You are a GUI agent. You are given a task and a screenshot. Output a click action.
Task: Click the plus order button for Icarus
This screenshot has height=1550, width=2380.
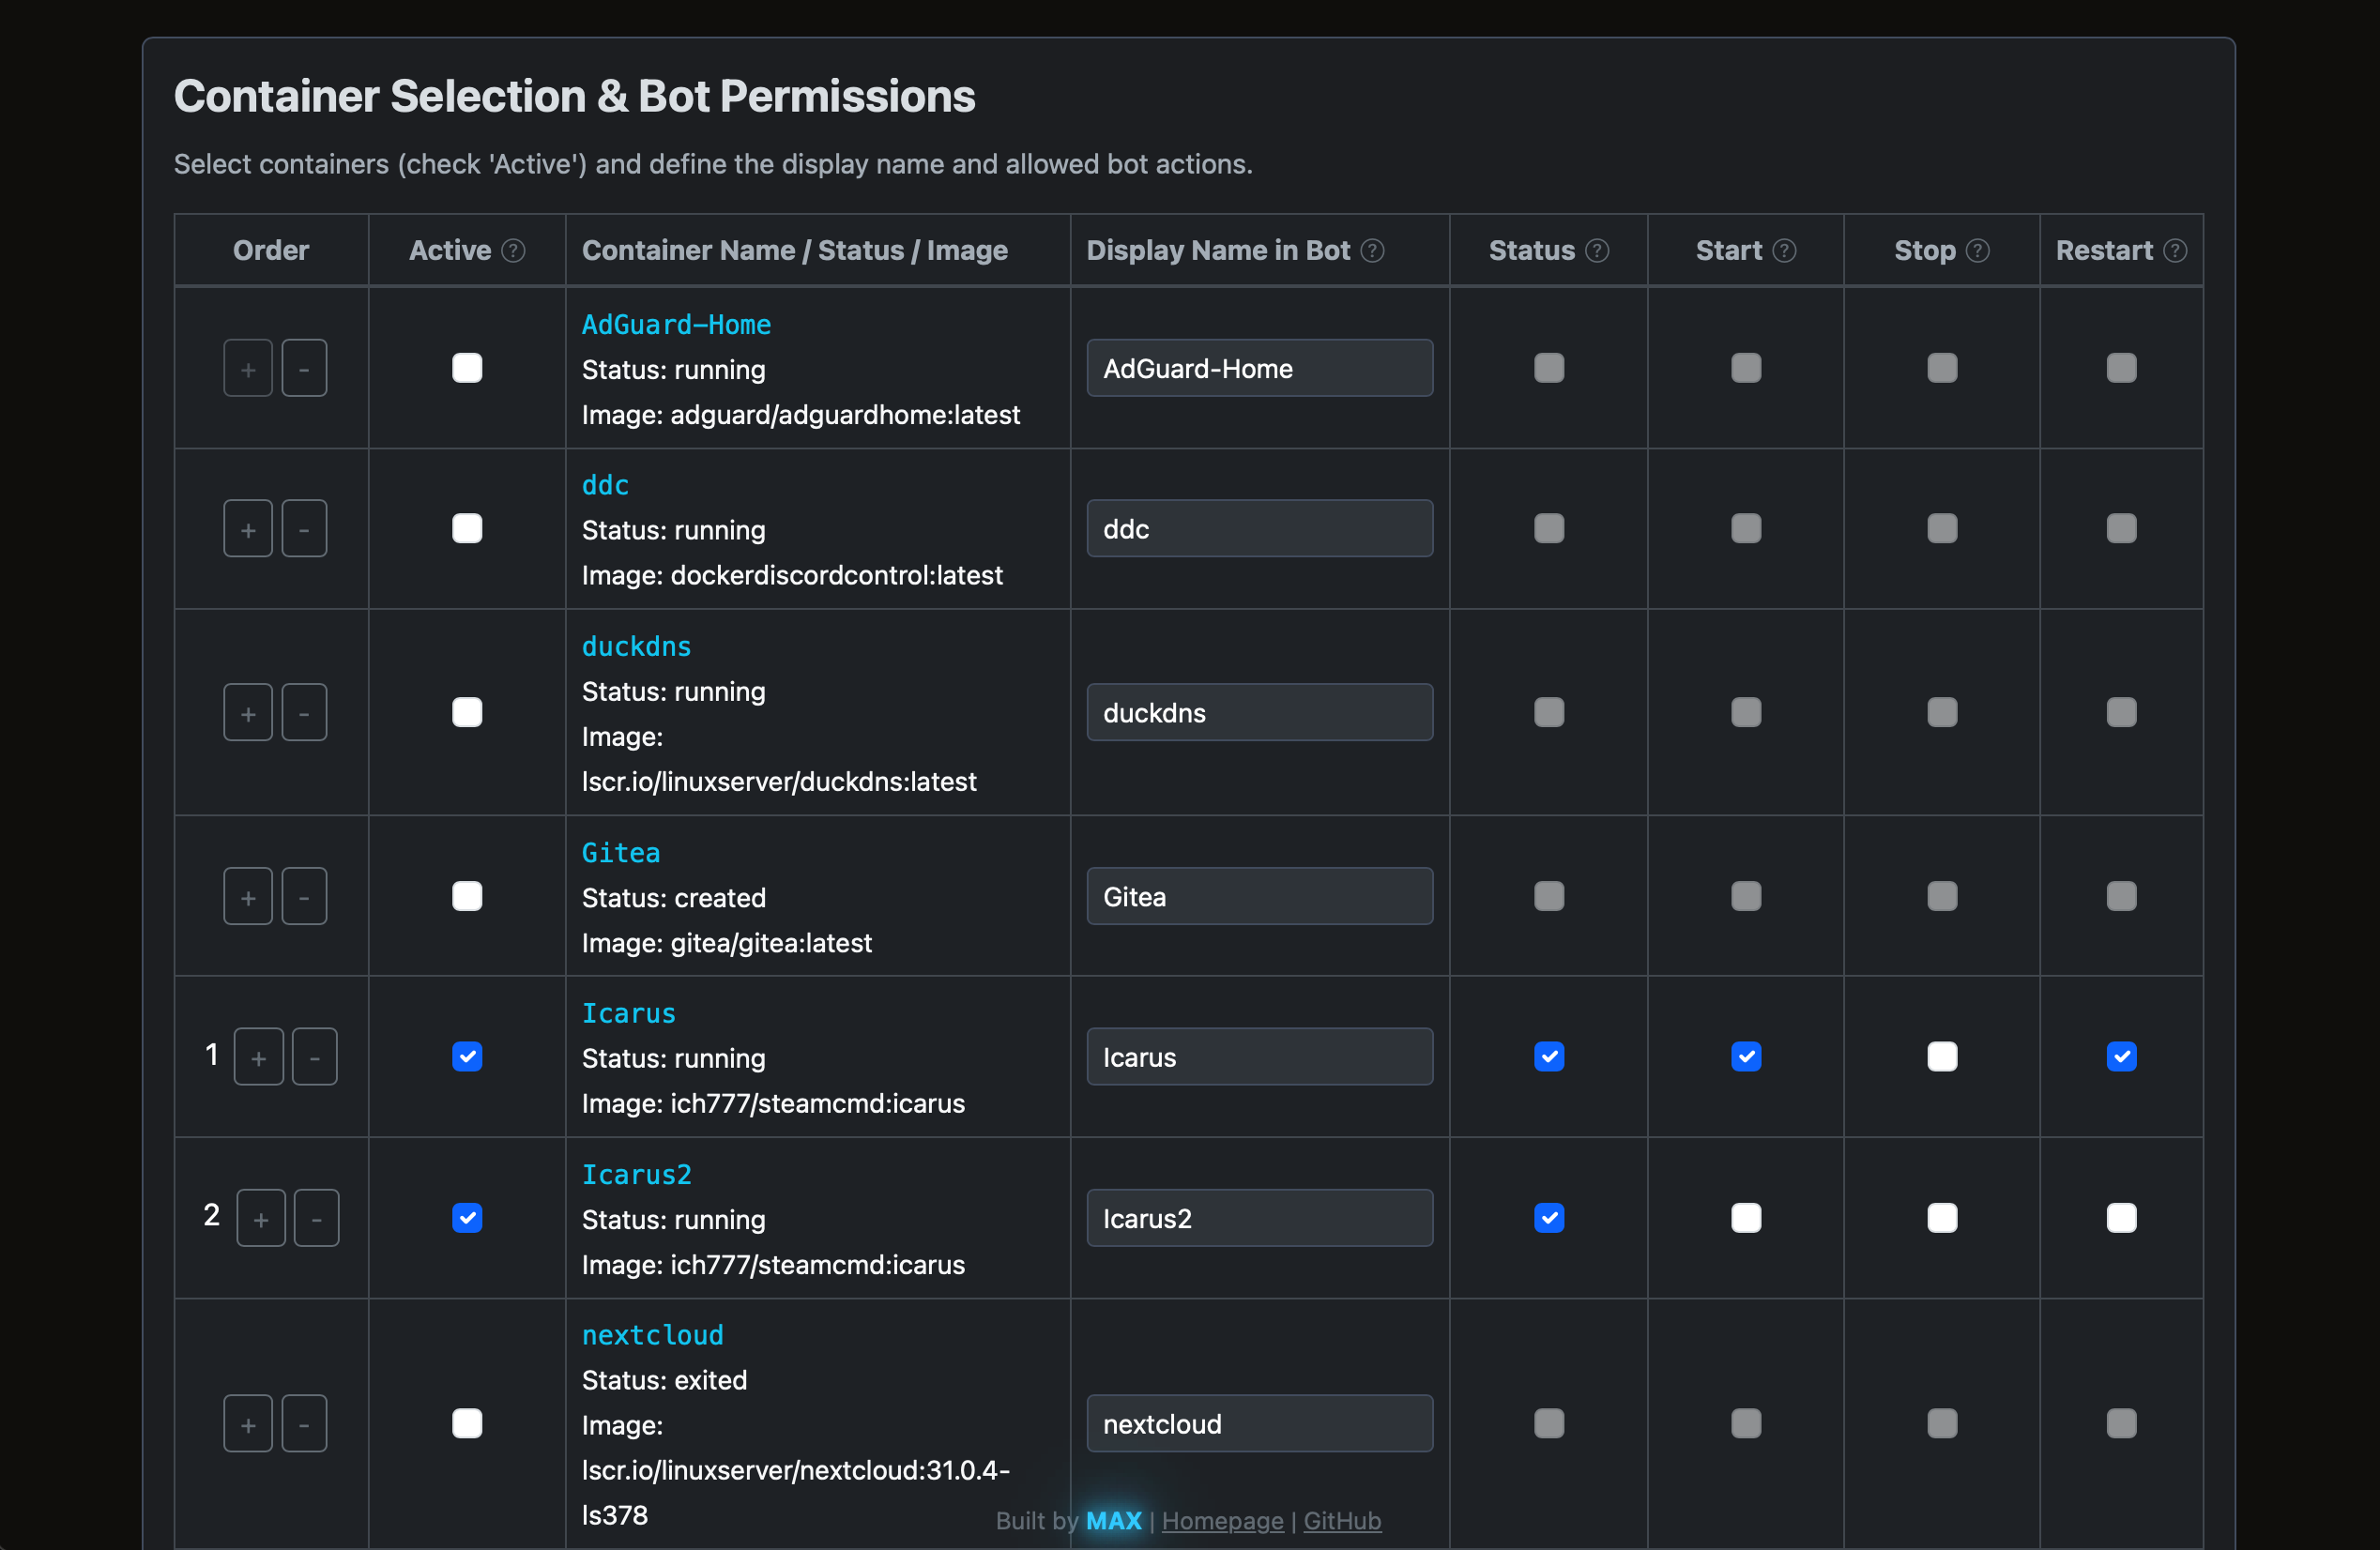[x=259, y=1056]
